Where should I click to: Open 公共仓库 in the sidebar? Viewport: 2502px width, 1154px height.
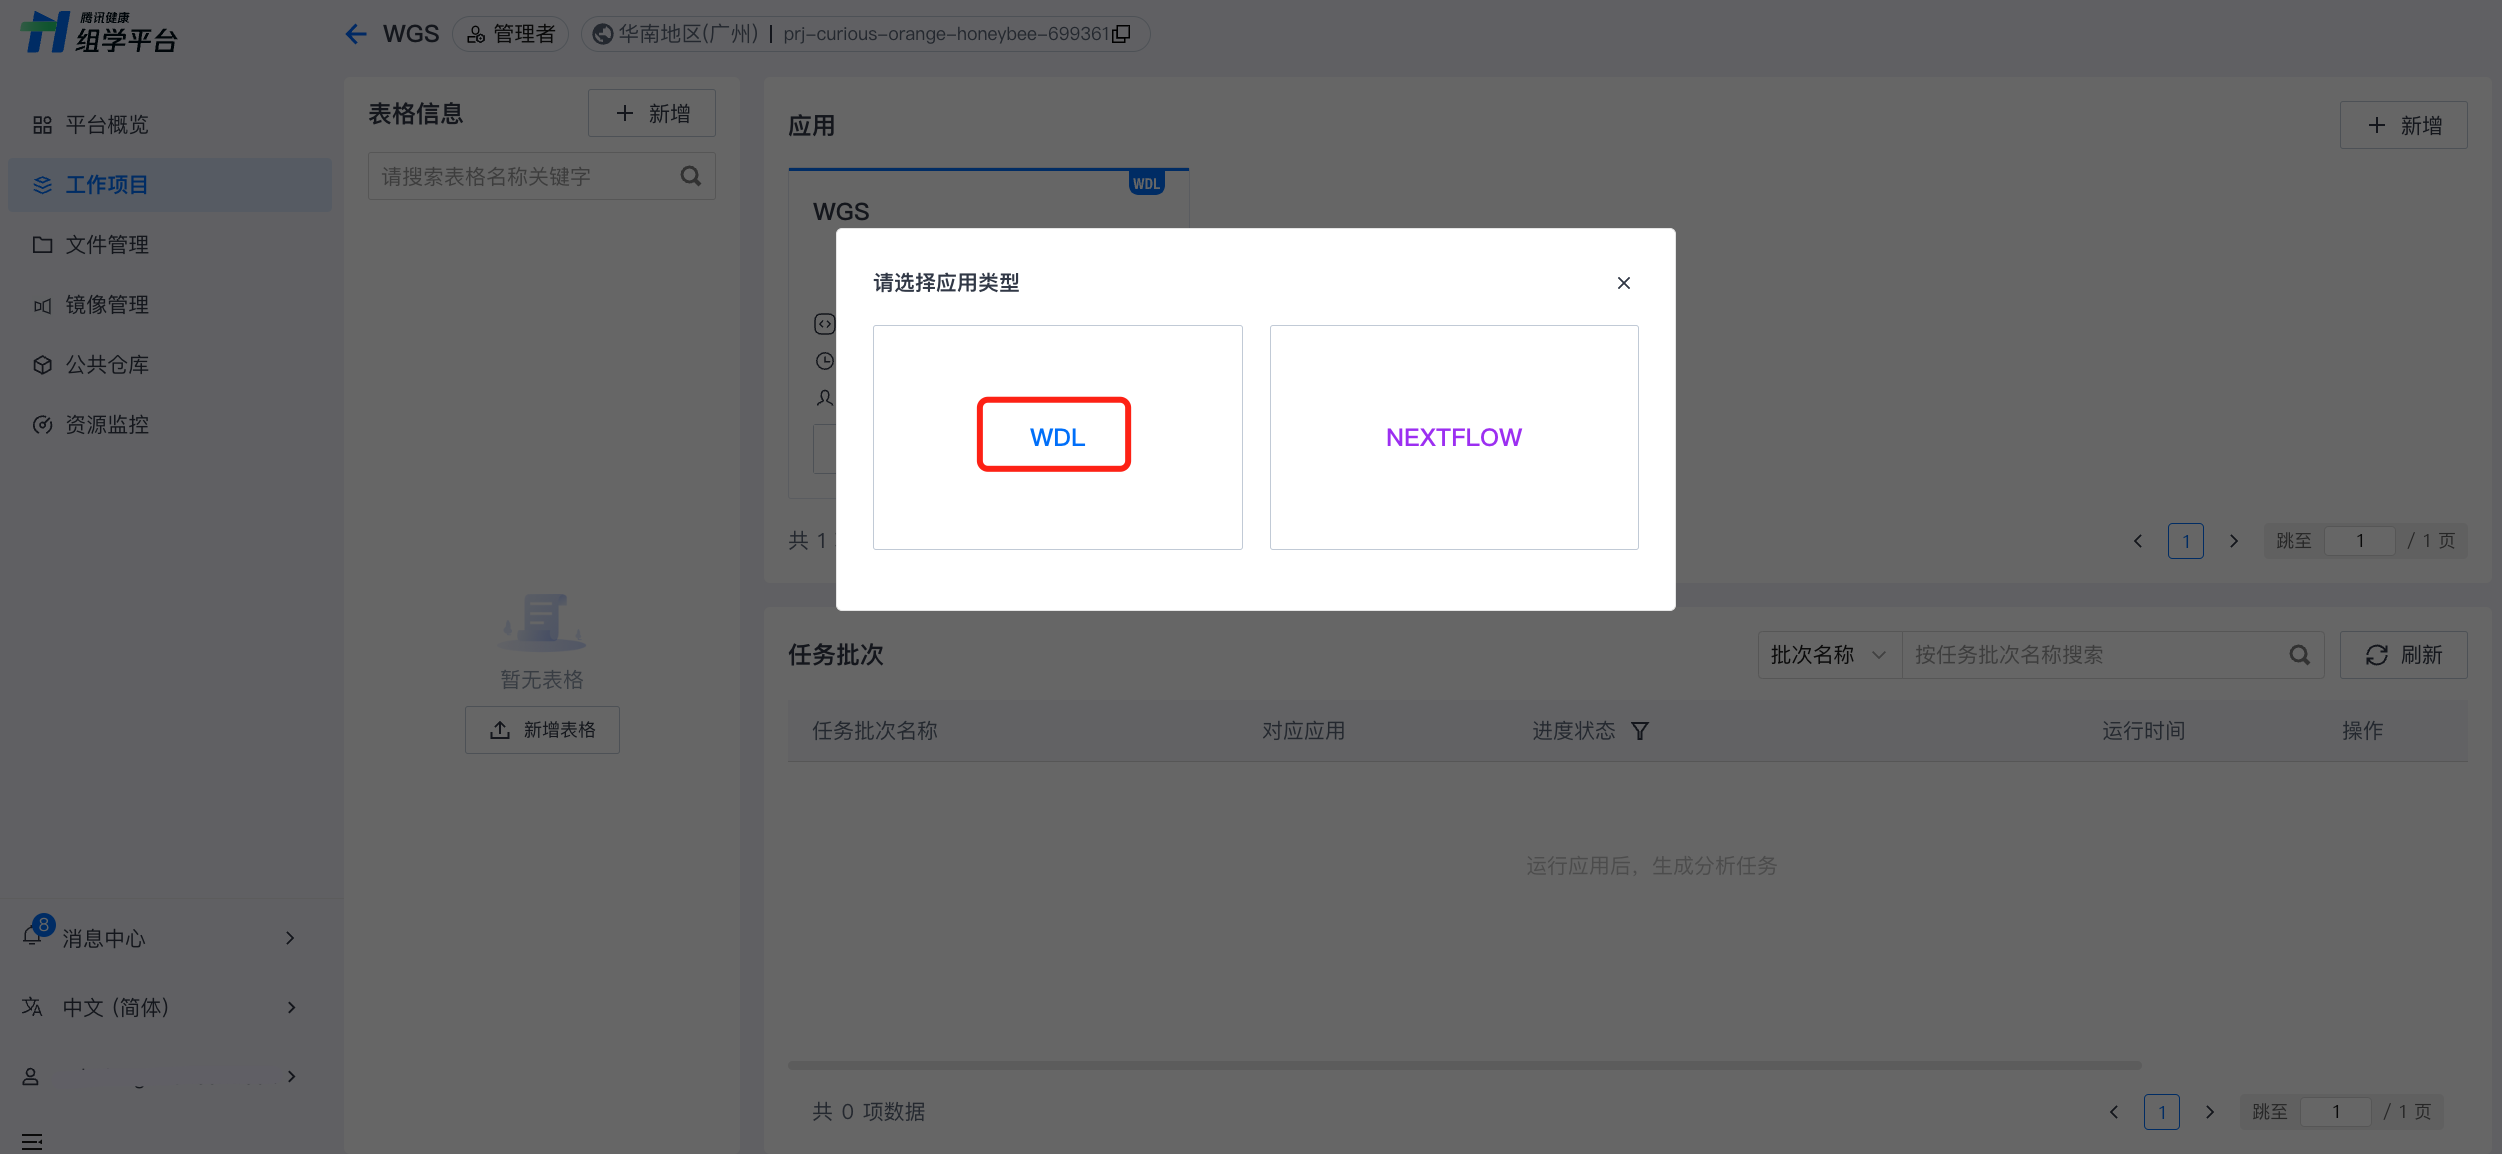[106, 365]
